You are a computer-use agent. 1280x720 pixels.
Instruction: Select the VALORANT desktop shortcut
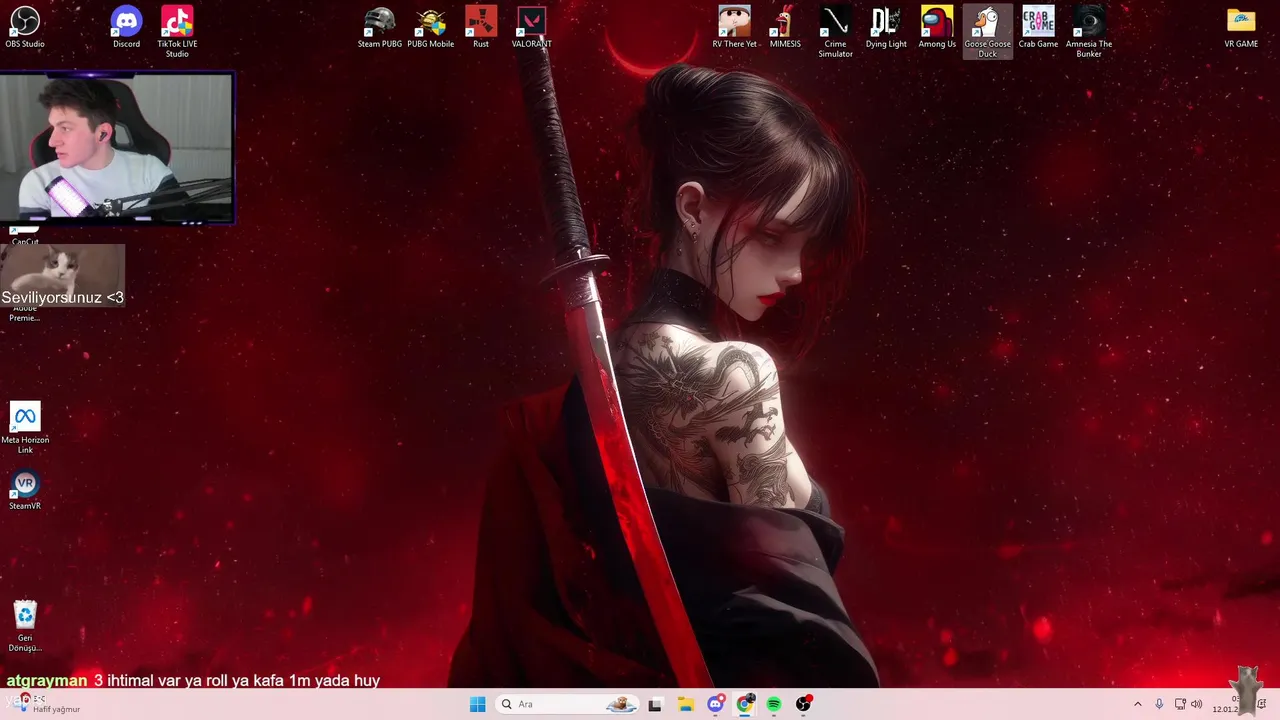click(x=531, y=28)
